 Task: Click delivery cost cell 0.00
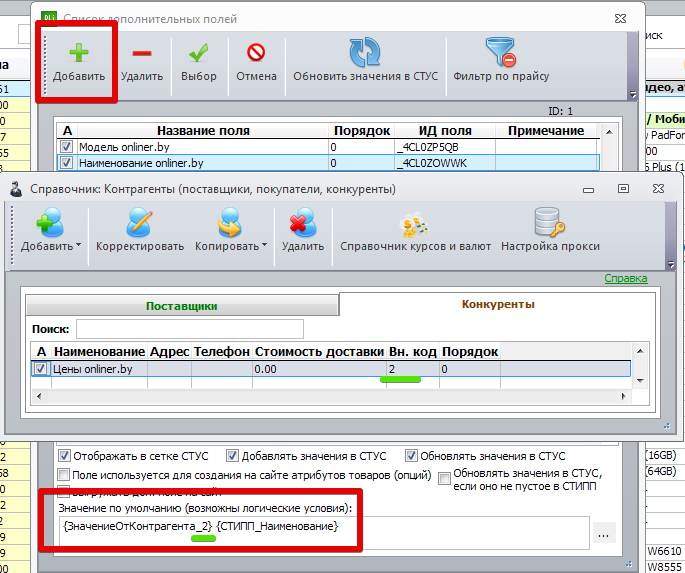tap(319, 369)
